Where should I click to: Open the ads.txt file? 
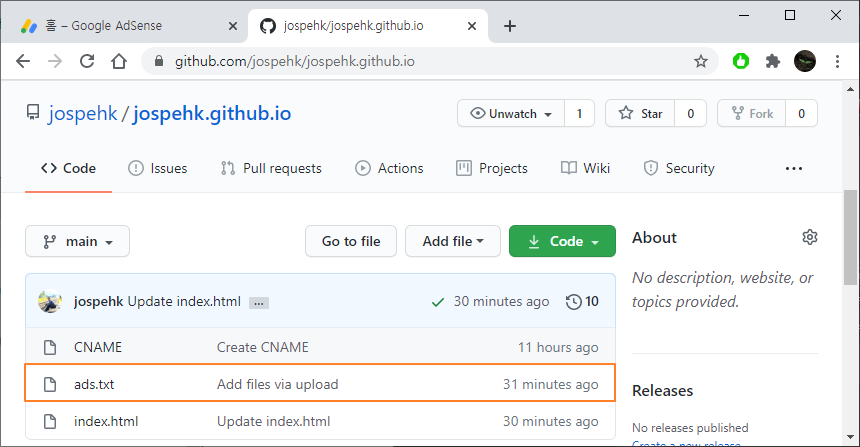pyautogui.click(x=94, y=384)
